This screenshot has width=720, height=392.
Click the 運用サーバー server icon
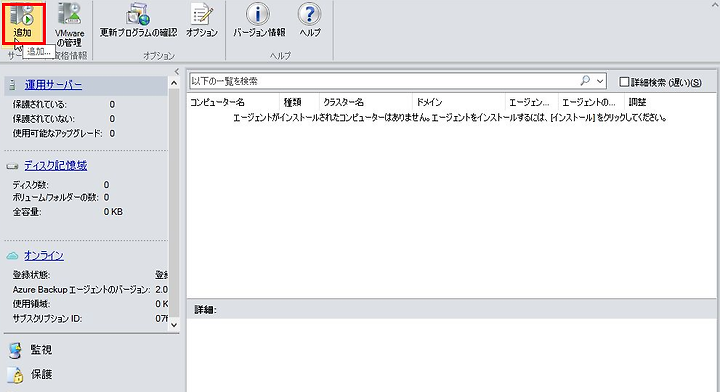(12, 85)
